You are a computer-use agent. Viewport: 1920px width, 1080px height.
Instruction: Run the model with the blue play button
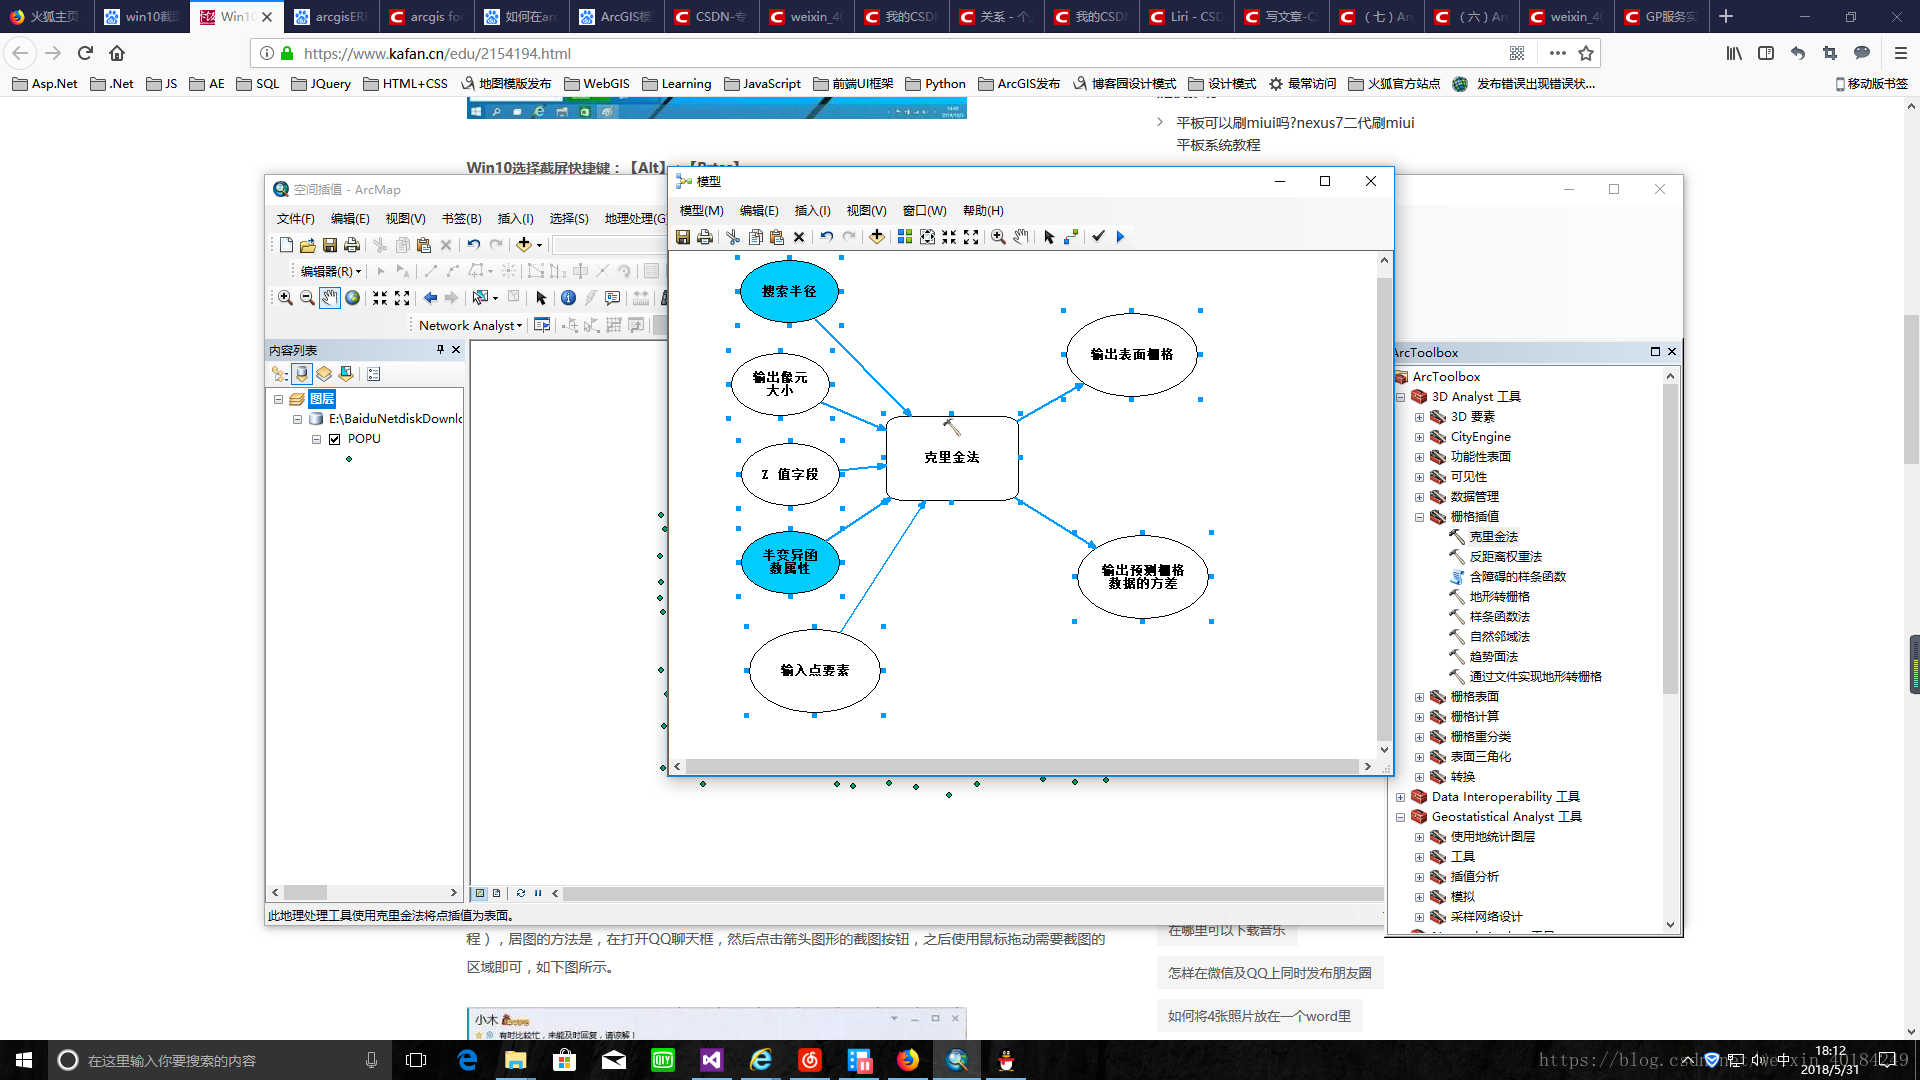click(x=1120, y=237)
